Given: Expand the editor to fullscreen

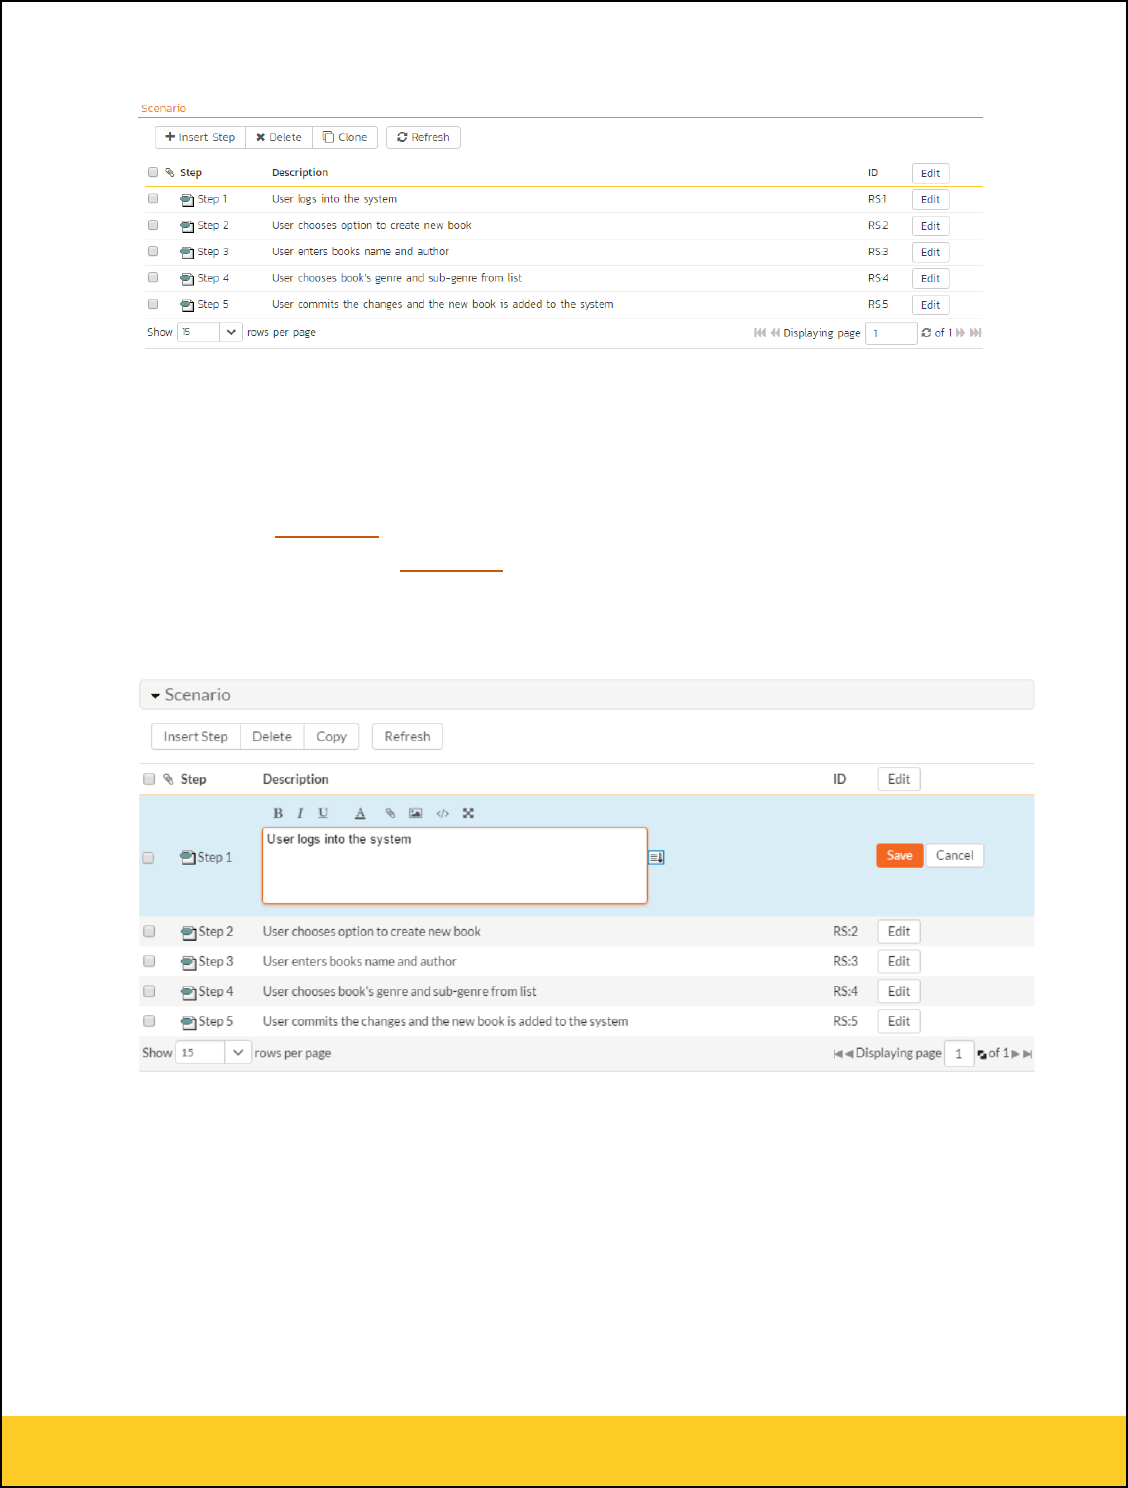Looking at the screenshot, I should click(468, 813).
